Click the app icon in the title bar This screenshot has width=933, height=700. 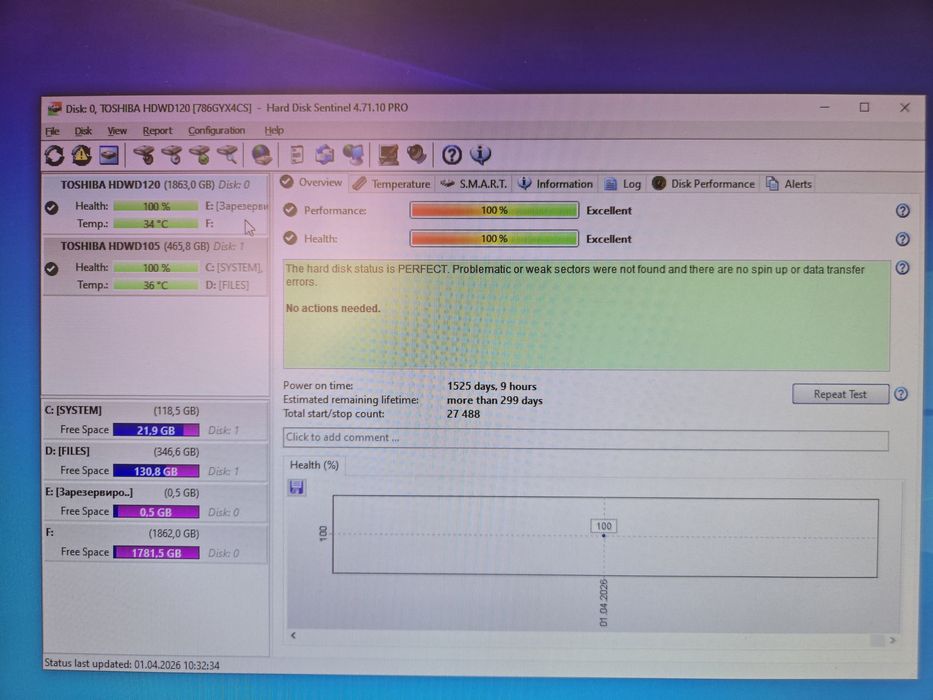54,108
